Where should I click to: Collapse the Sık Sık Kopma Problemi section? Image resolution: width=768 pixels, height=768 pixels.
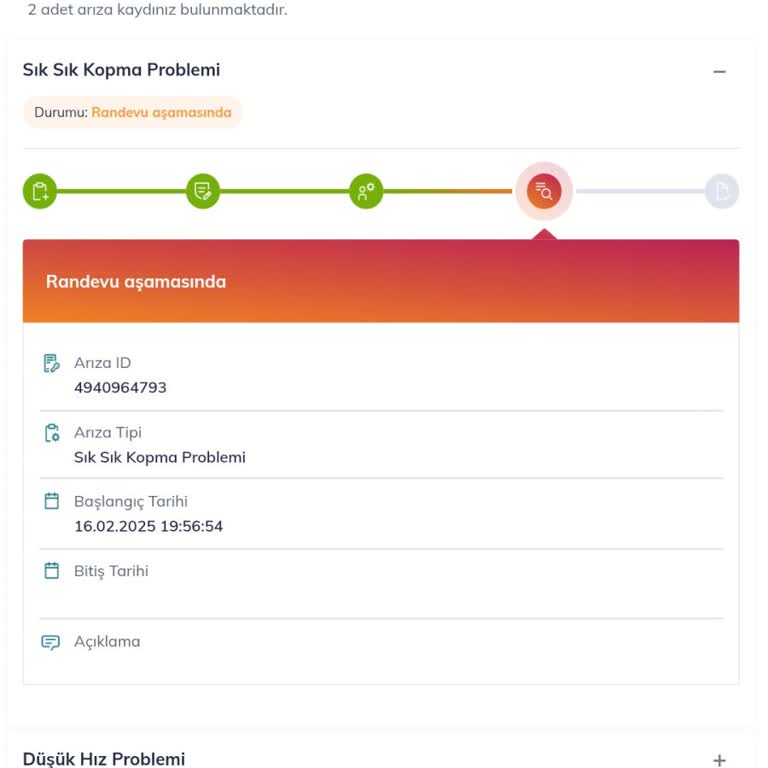[719, 71]
